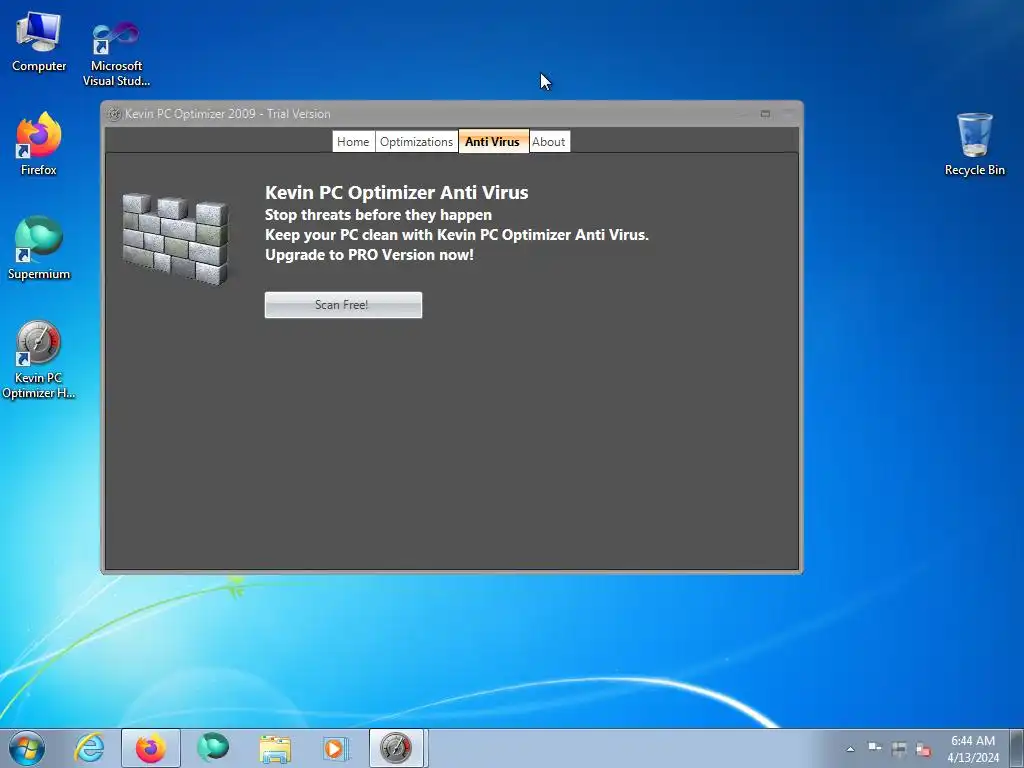This screenshot has height=768, width=1024.
Task: Click the Scan Free! button
Action: [x=343, y=305]
